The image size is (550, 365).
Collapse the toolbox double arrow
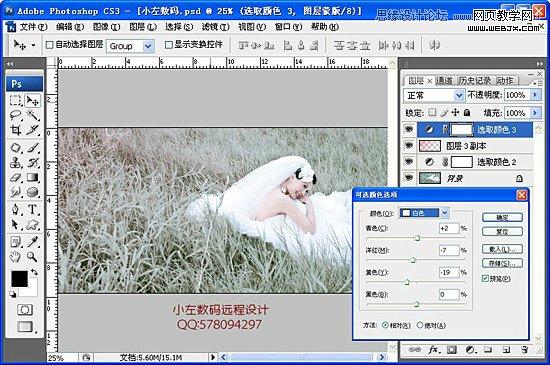pos(11,64)
